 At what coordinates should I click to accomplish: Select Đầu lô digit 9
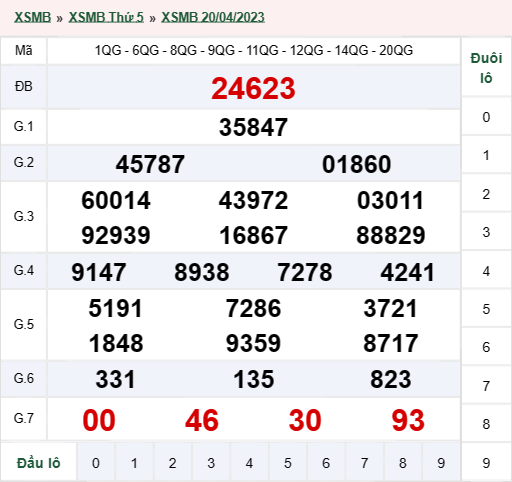tap(441, 463)
